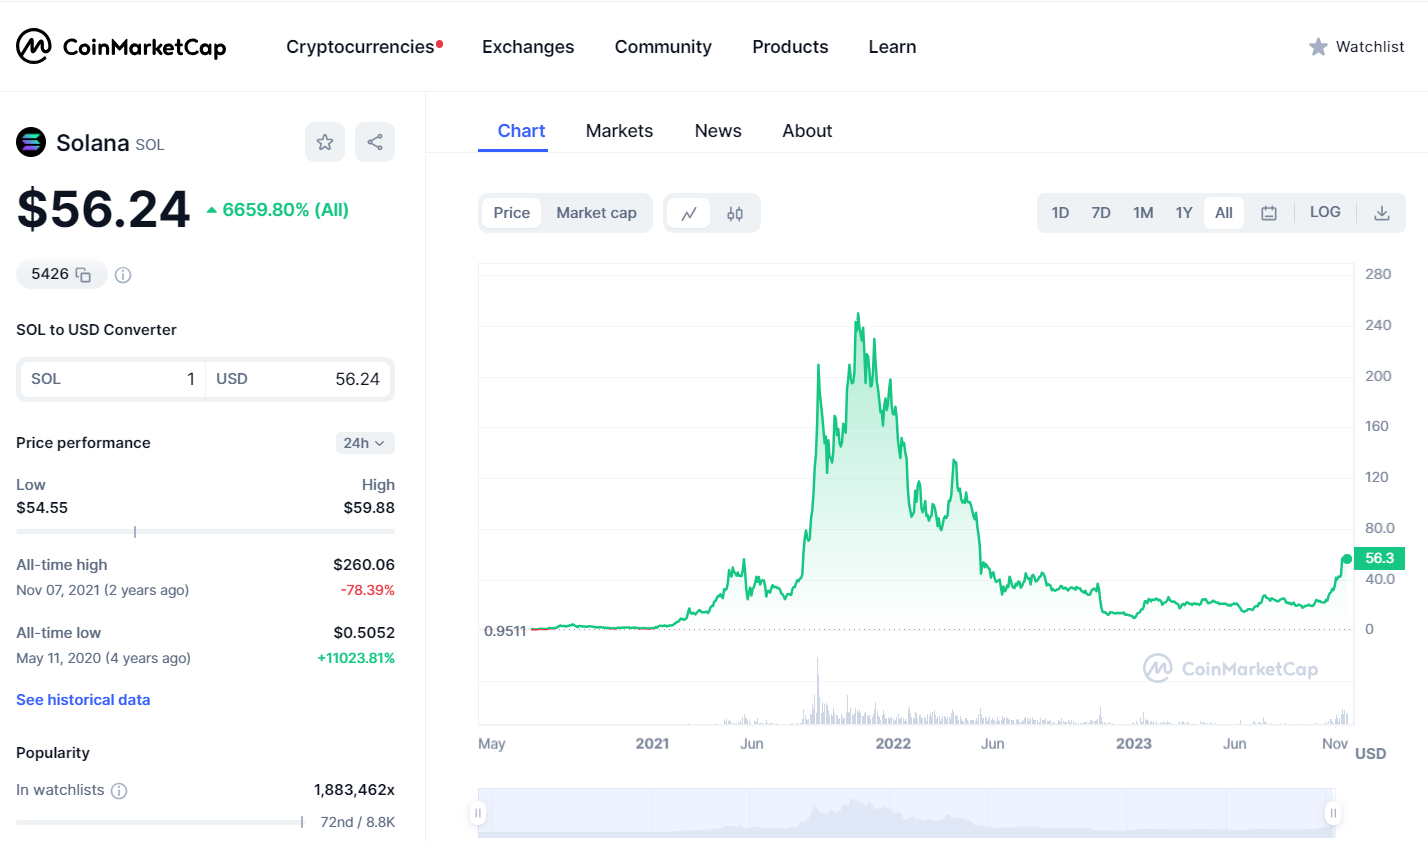Click the 24h low-high price range bar
The image size is (1428, 842).
click(x=205, y=532)
